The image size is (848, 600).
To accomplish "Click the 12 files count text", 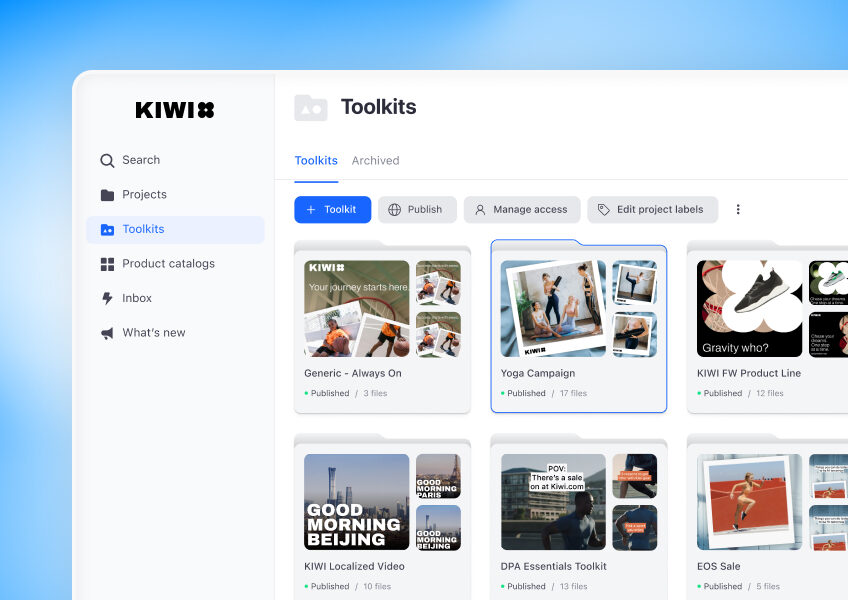I will pyautogui.click(x=770, y=393).
